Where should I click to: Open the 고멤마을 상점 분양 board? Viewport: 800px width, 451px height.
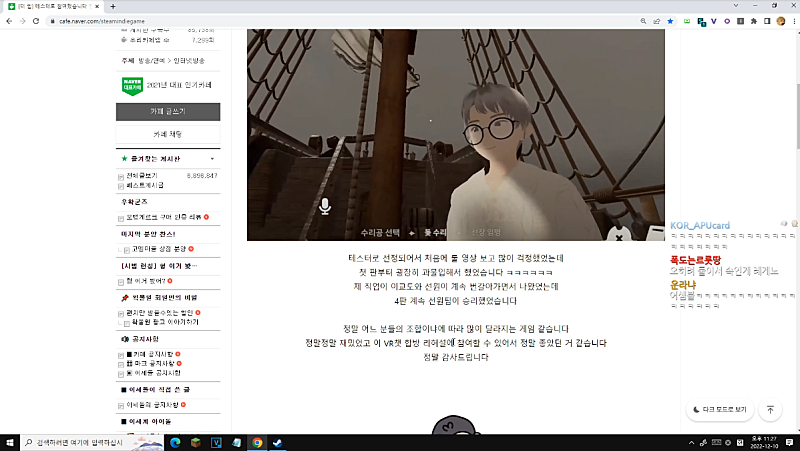point(159,249)
